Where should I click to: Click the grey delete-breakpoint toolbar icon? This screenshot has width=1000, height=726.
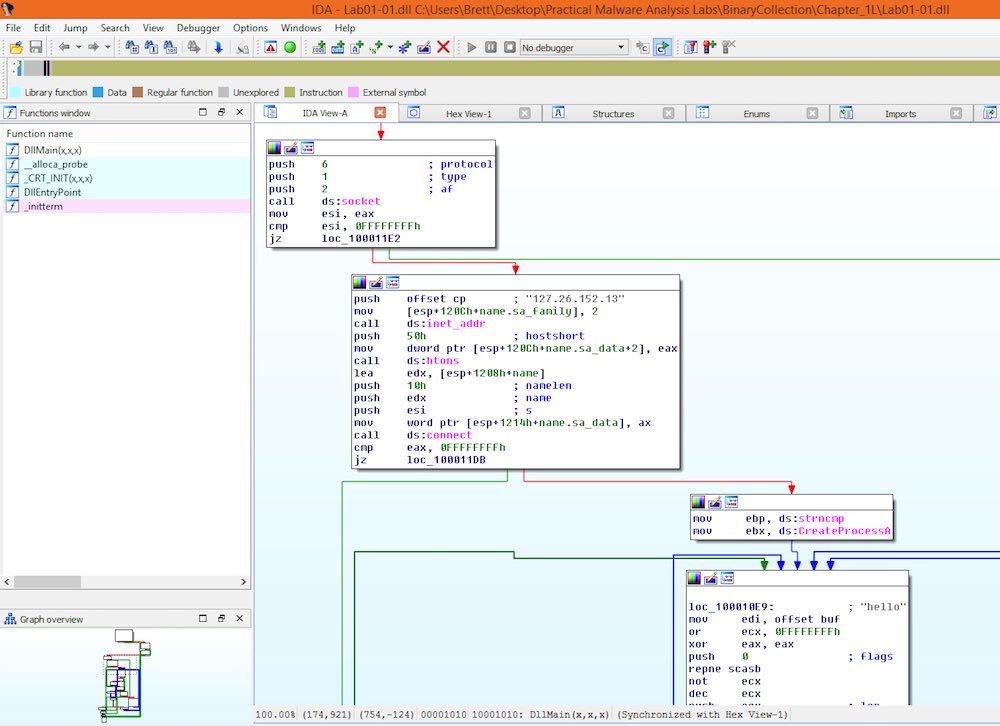click(x=729, y=47)
